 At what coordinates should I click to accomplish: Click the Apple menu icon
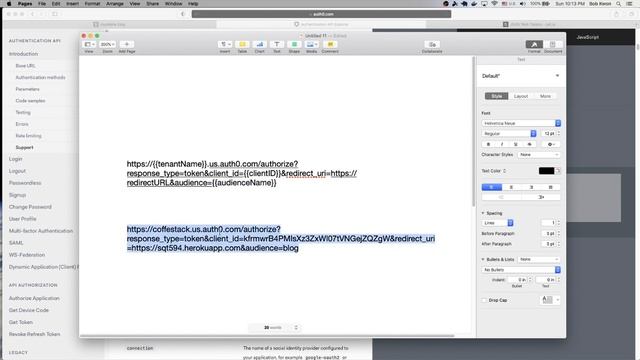[x=9, y=4]
